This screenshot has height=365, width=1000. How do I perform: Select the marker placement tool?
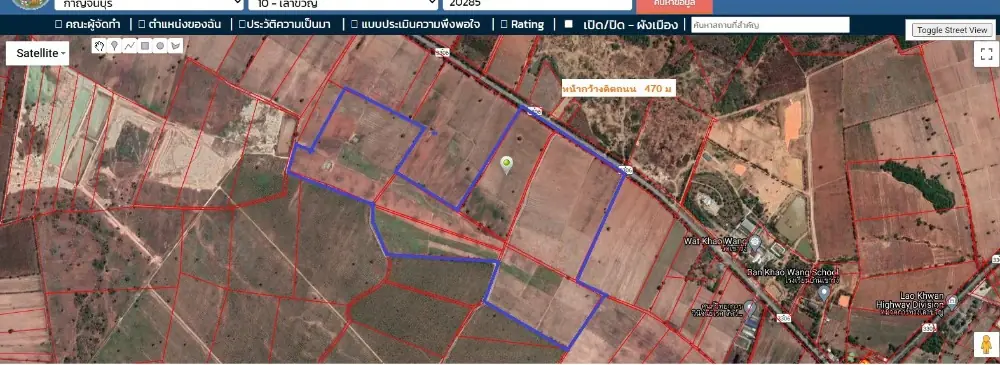pyautogui.click(x=115, y=45)
